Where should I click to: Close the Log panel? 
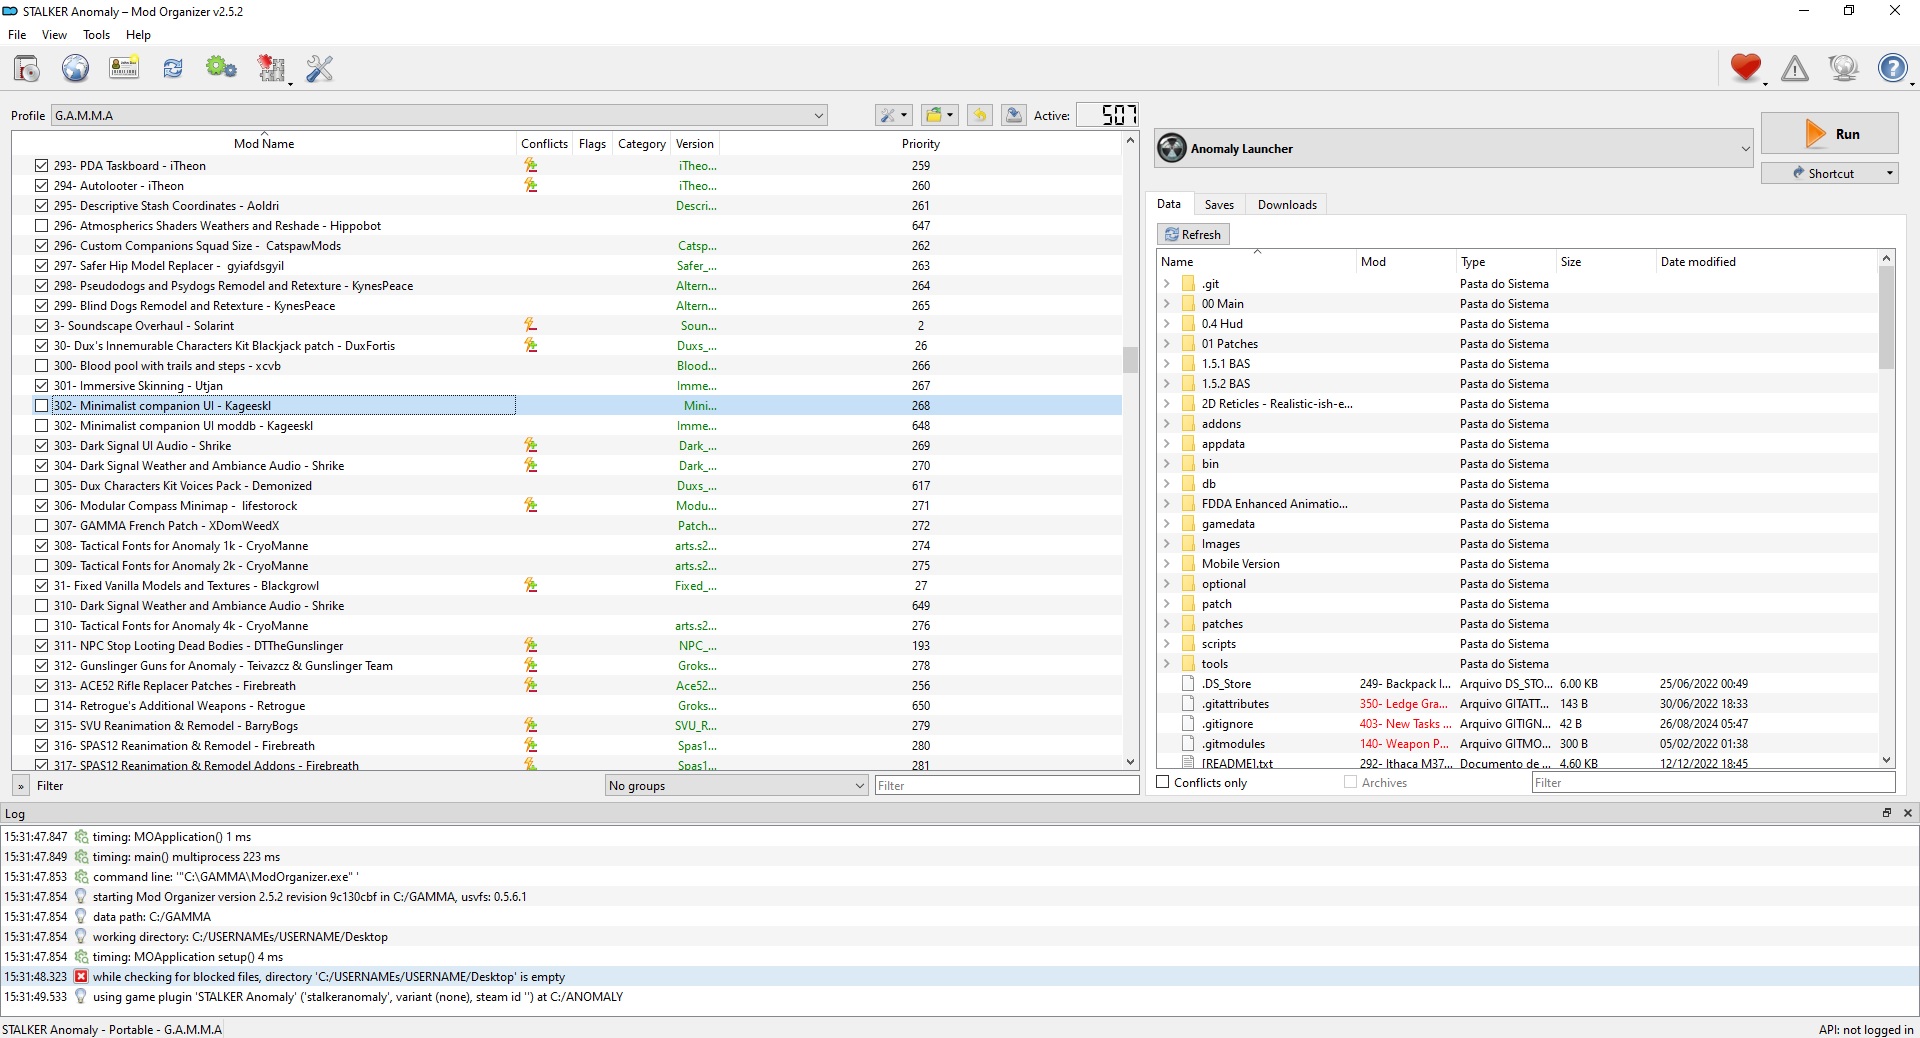tap(1907, 813)
